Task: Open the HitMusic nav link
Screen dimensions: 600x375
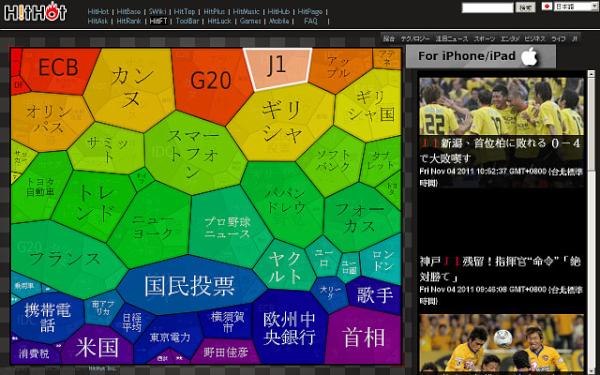Action: click(x=246, y=12)
